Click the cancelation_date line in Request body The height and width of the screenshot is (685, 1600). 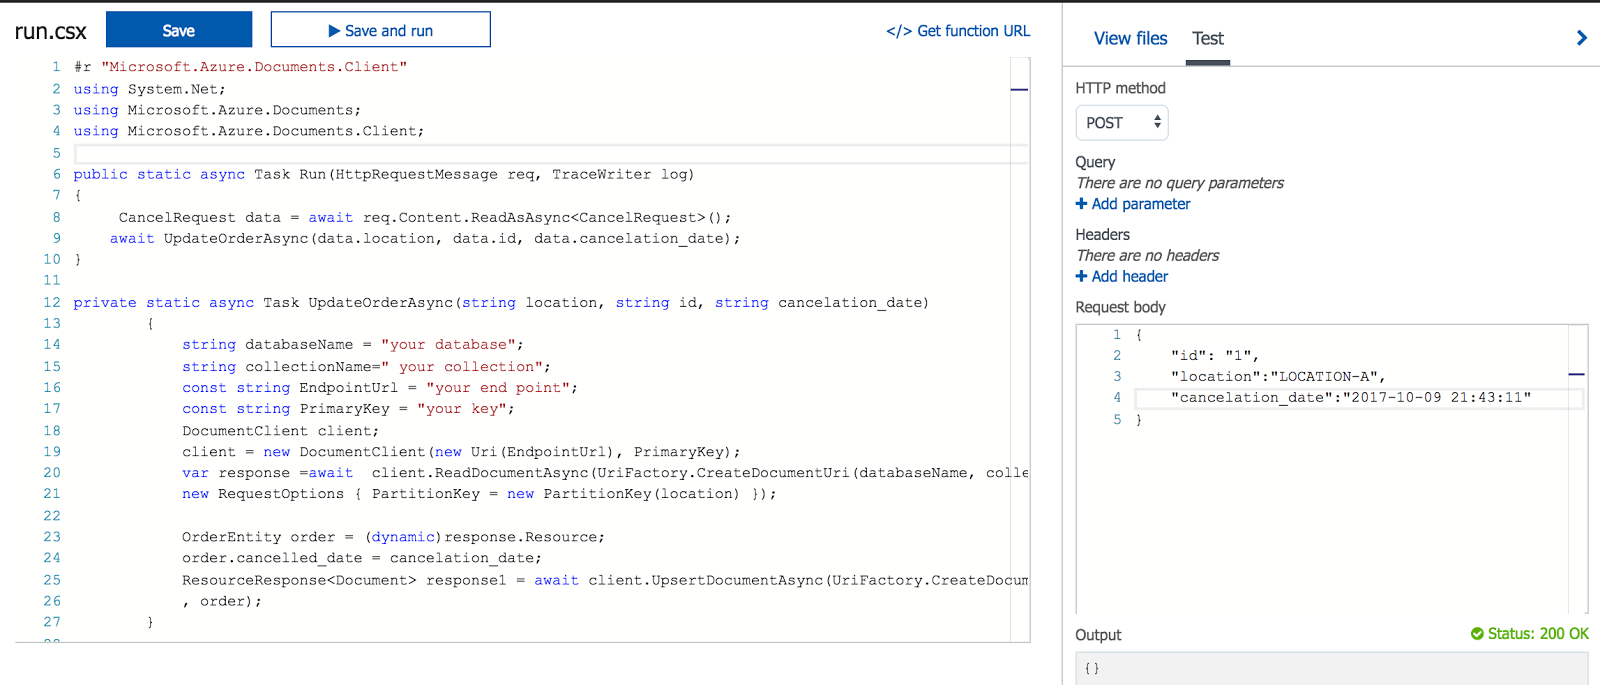pos(1350,398)
